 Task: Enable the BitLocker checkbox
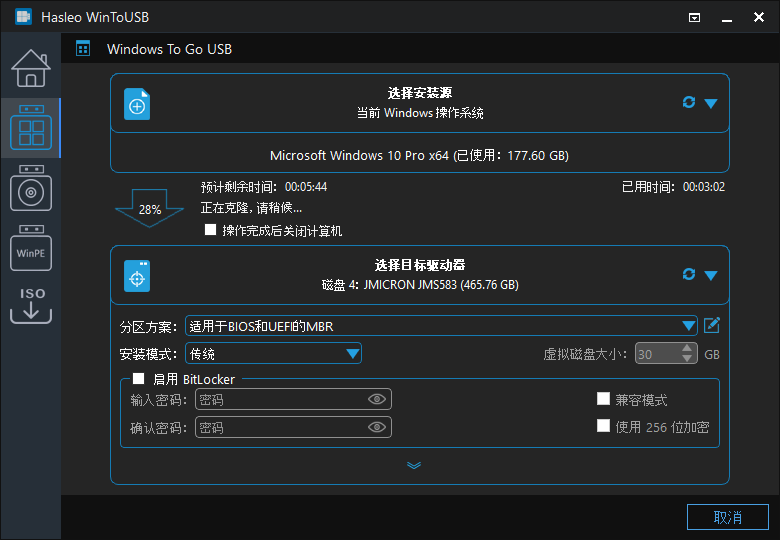(x=139, y=379)
